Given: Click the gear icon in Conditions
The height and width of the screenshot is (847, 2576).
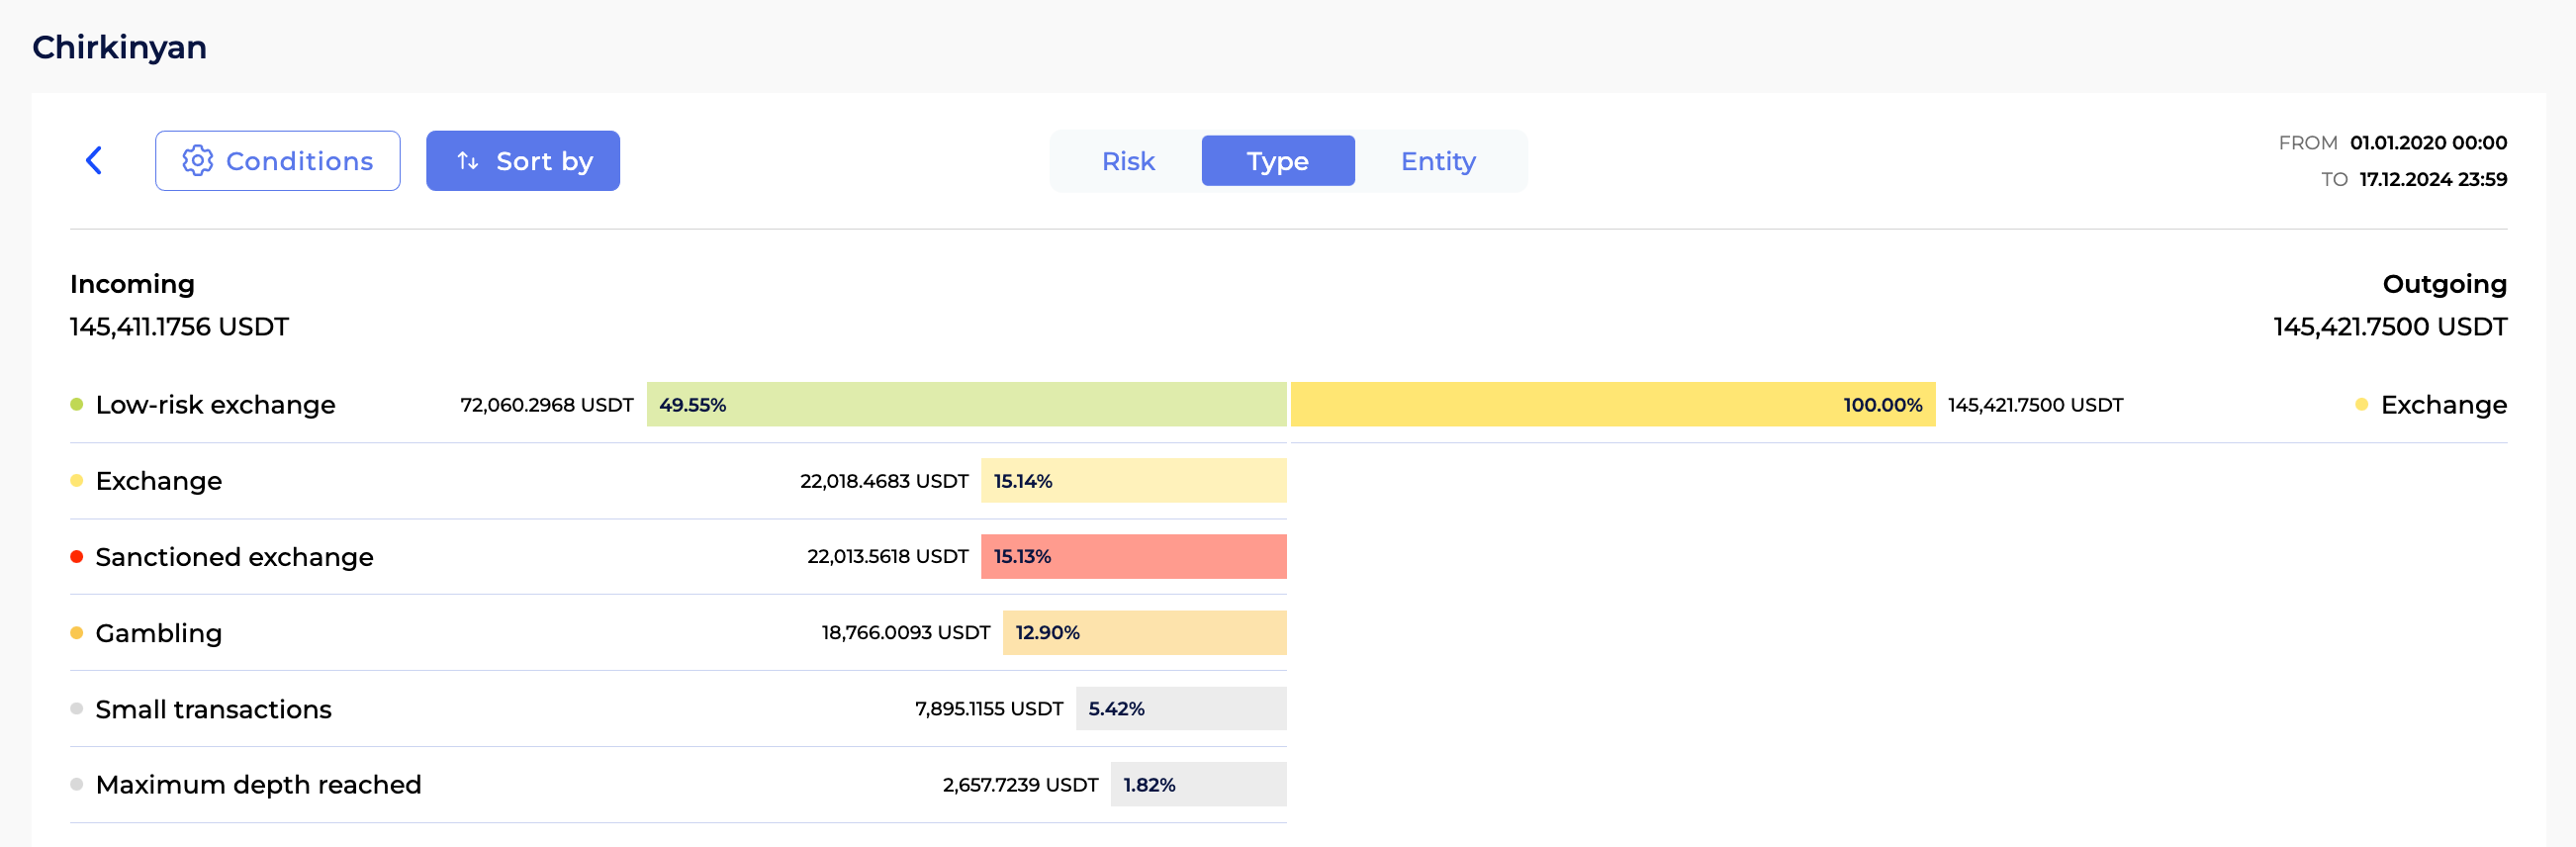Looking at the screenshot, I should [197, 161].
